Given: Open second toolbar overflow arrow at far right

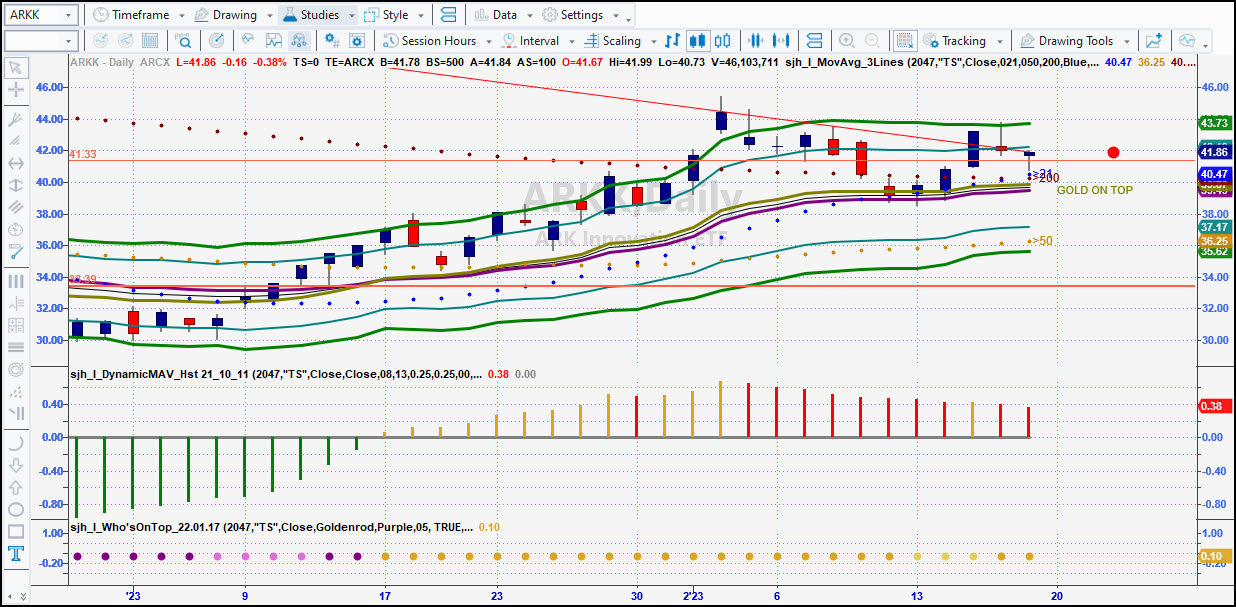Looking at the screenshot, I should 1206,45.
